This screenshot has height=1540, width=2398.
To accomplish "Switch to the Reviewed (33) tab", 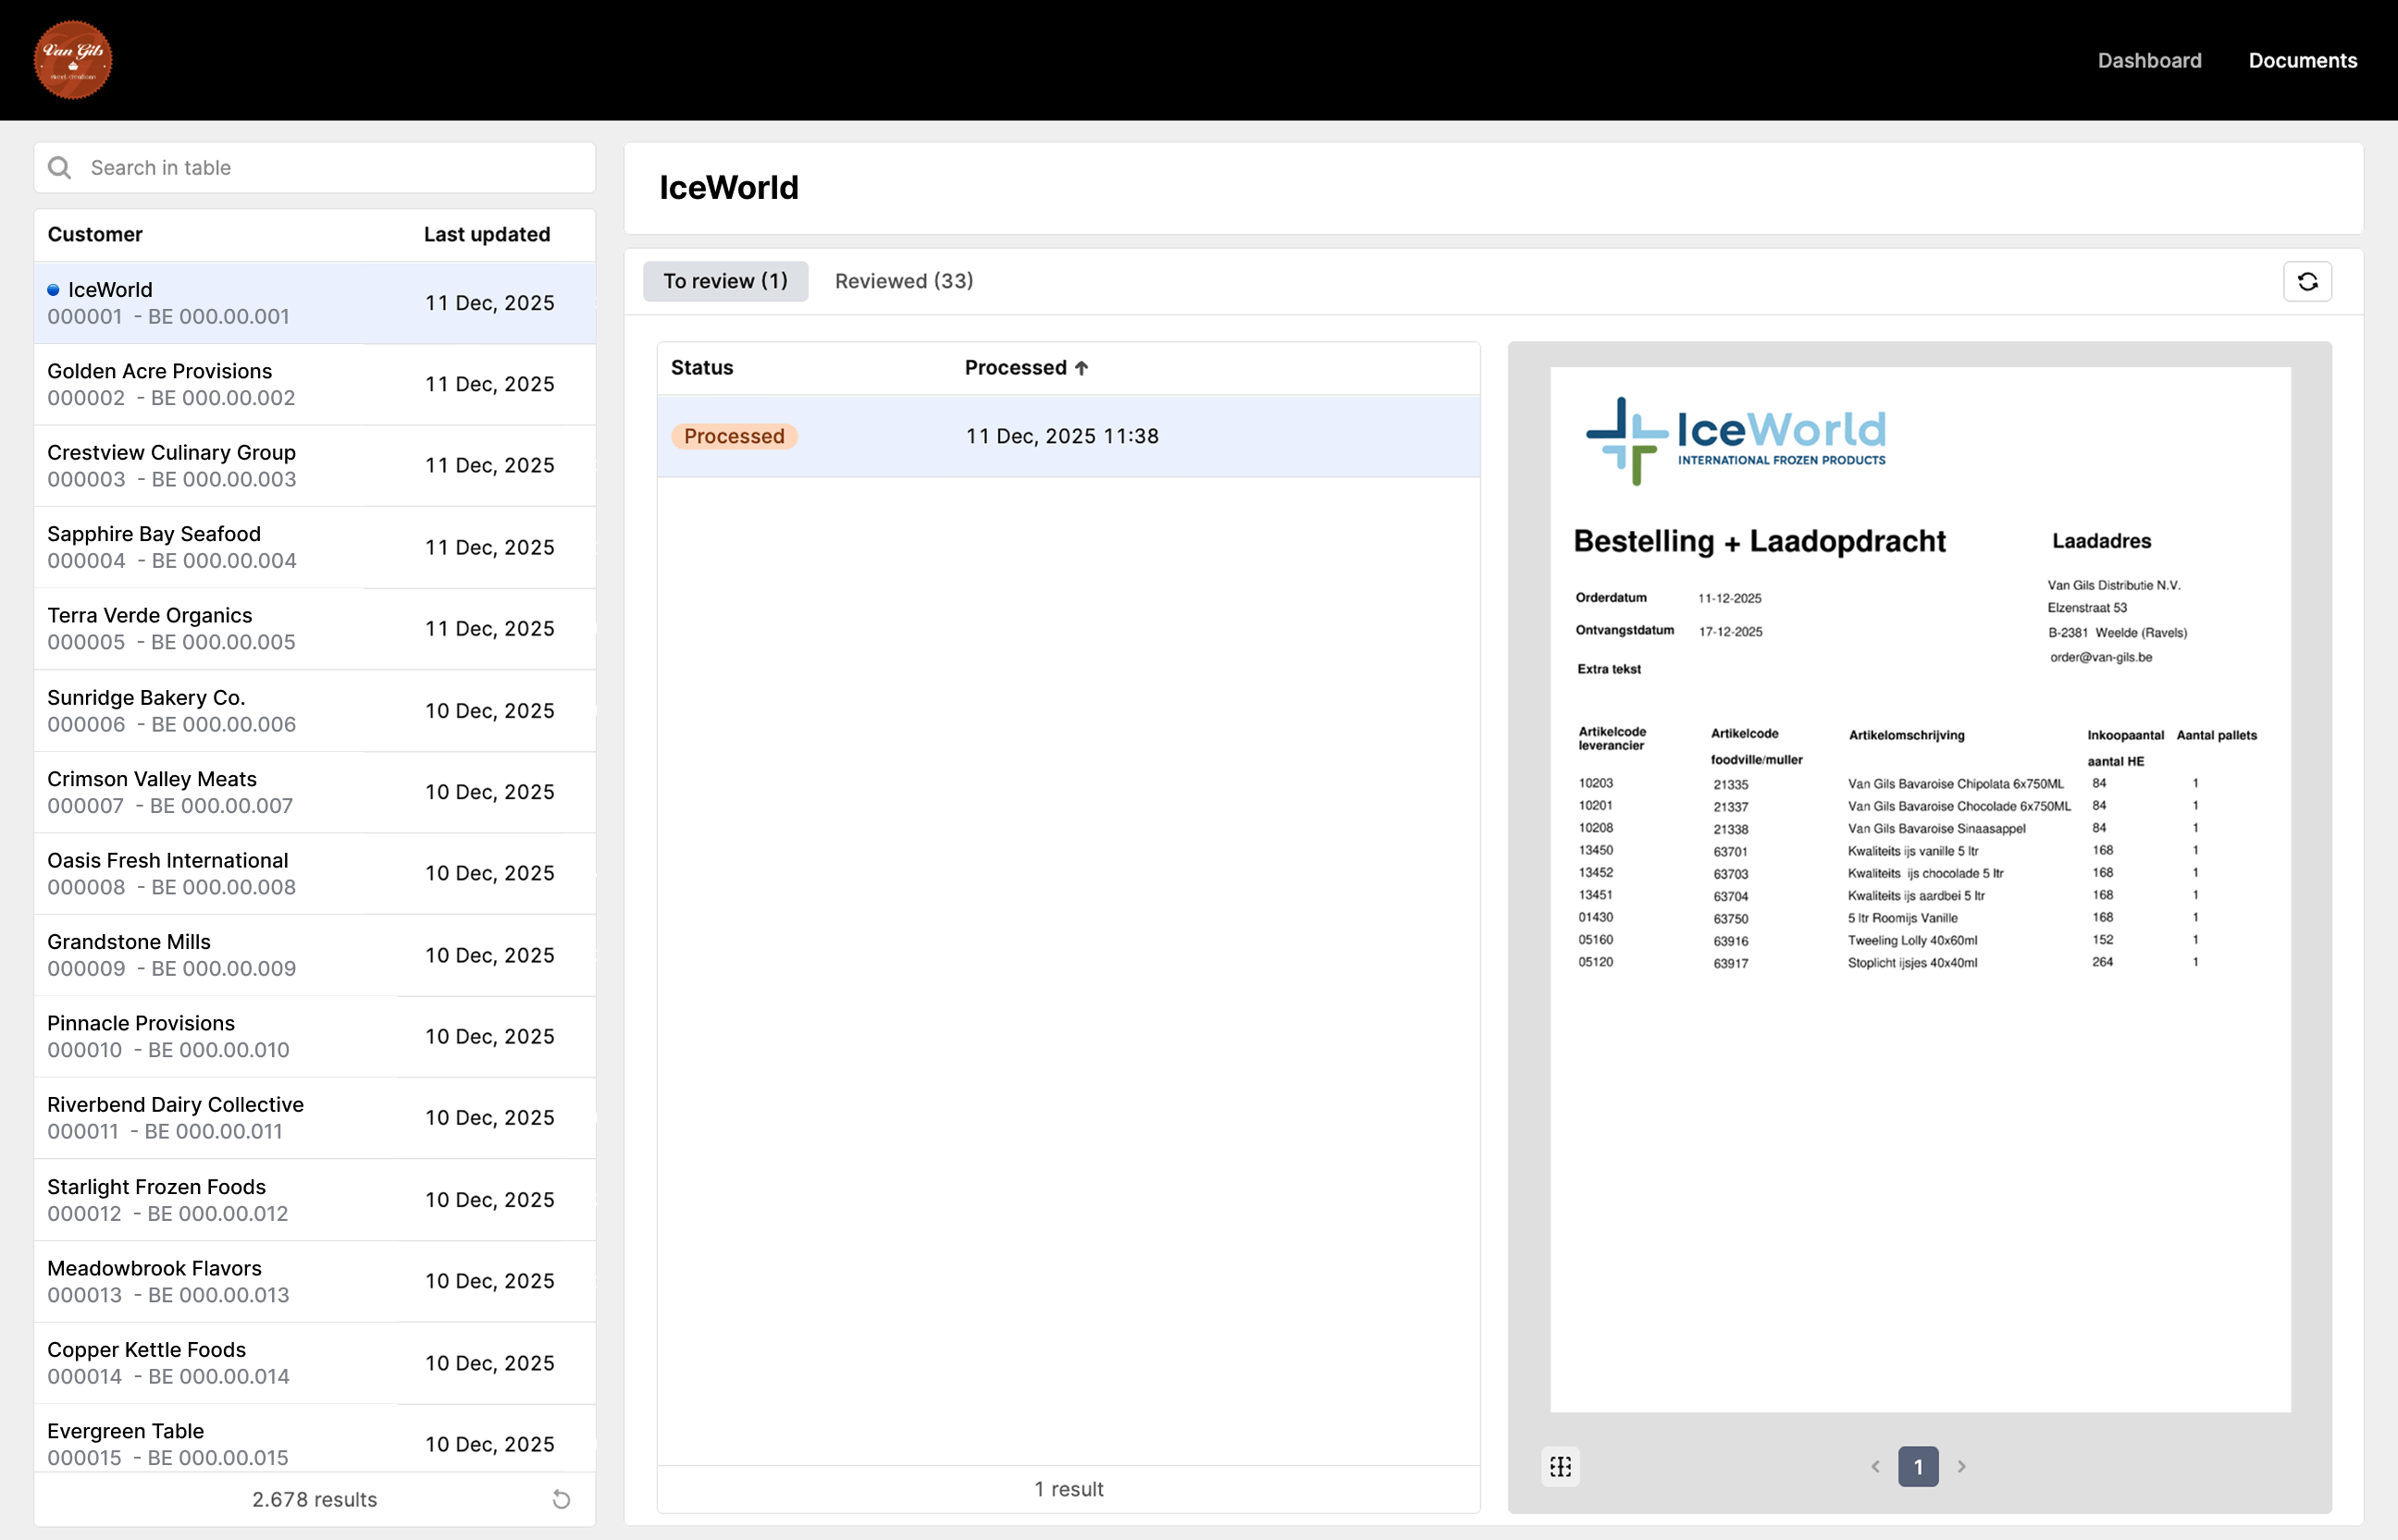I will pyautogui.click(x=903, y=281).
